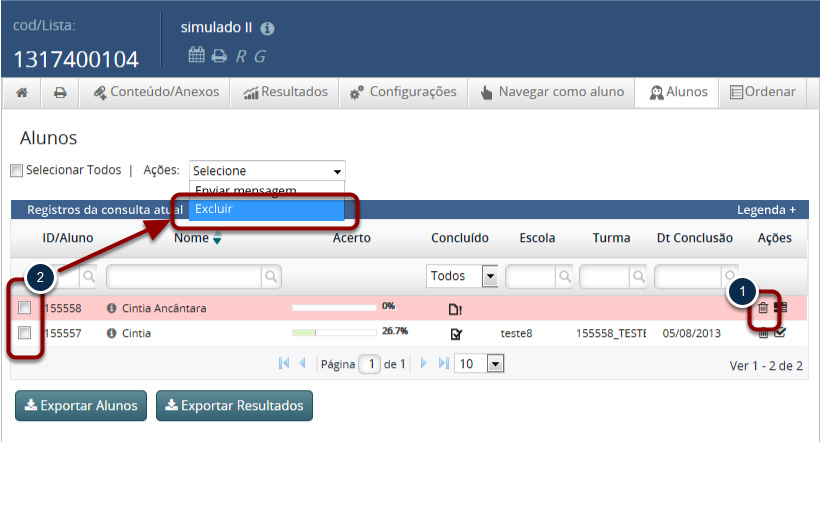Click the date 05/08/2013
This screenshot has width=820, height=506.
tap(691, 334)
